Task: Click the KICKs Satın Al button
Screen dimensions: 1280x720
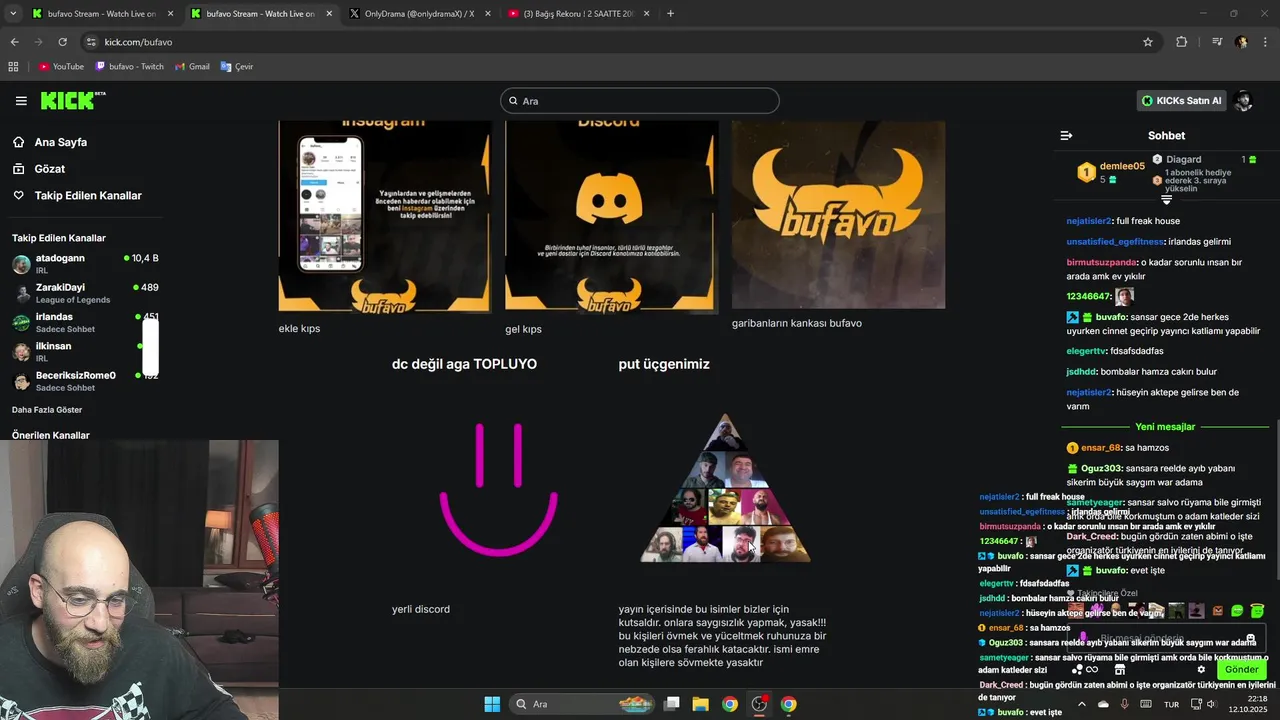Action: [x=1182, y=101]
